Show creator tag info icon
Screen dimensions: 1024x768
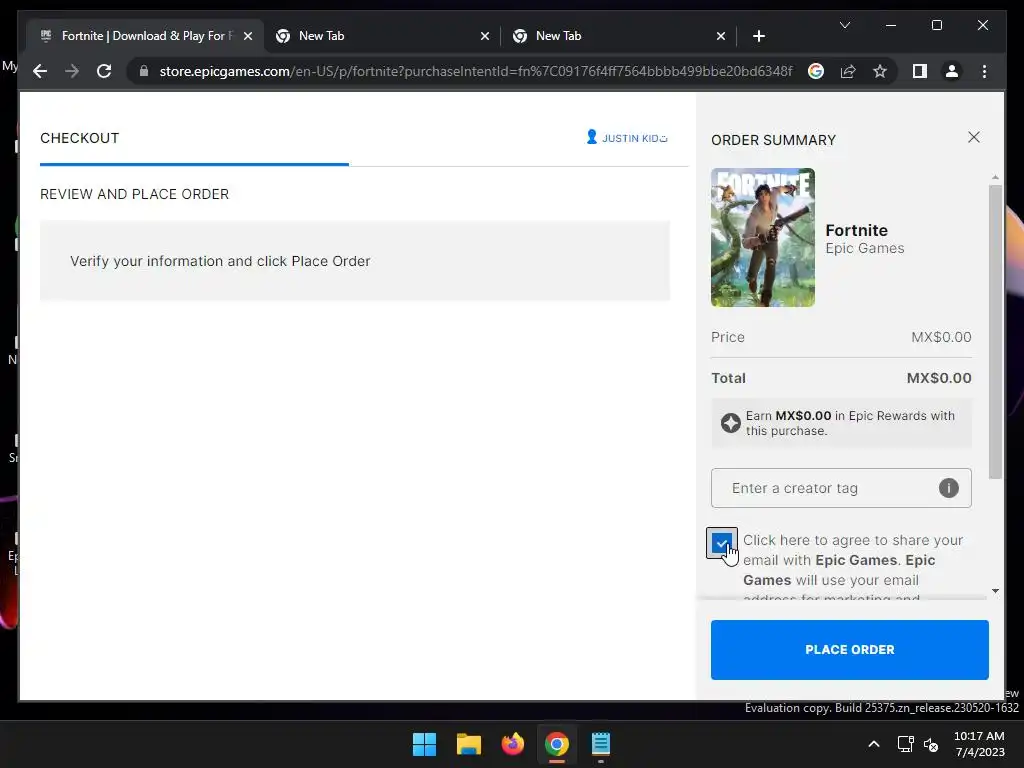pos(948,488)
